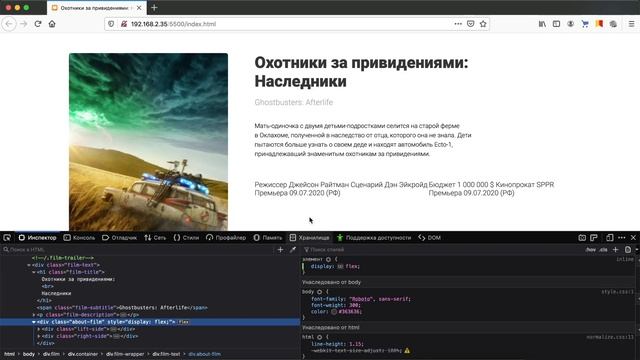This screenshot has height=360, width=640.
Task: Pick a color with the eyedropper icon
Action: (293, 249)
